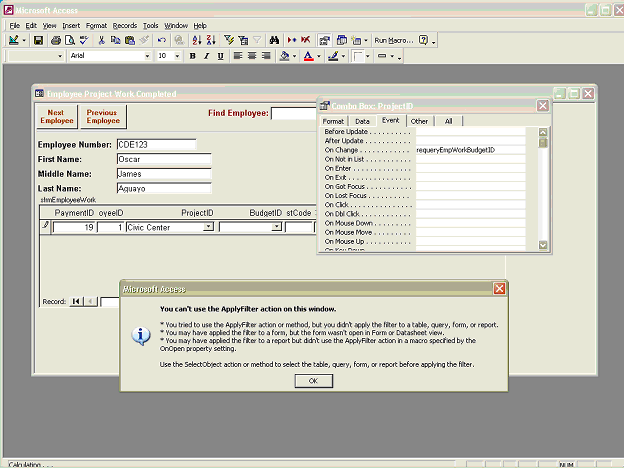Expand the New Object dropdown arrow

(x=366, y=40)
